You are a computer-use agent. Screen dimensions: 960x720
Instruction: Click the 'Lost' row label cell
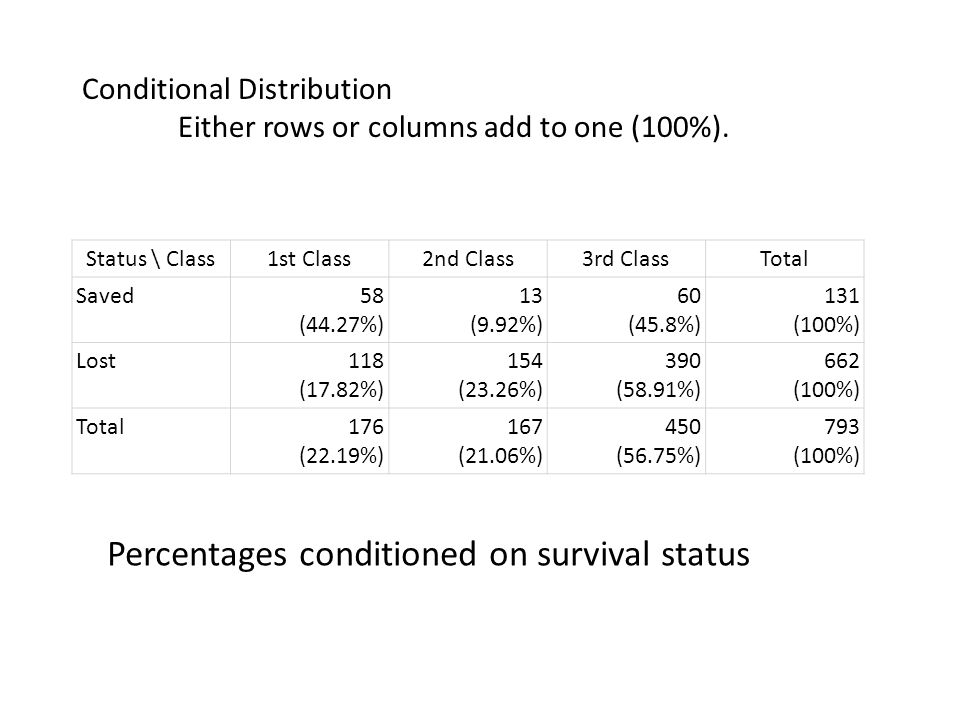pos(151,375)
